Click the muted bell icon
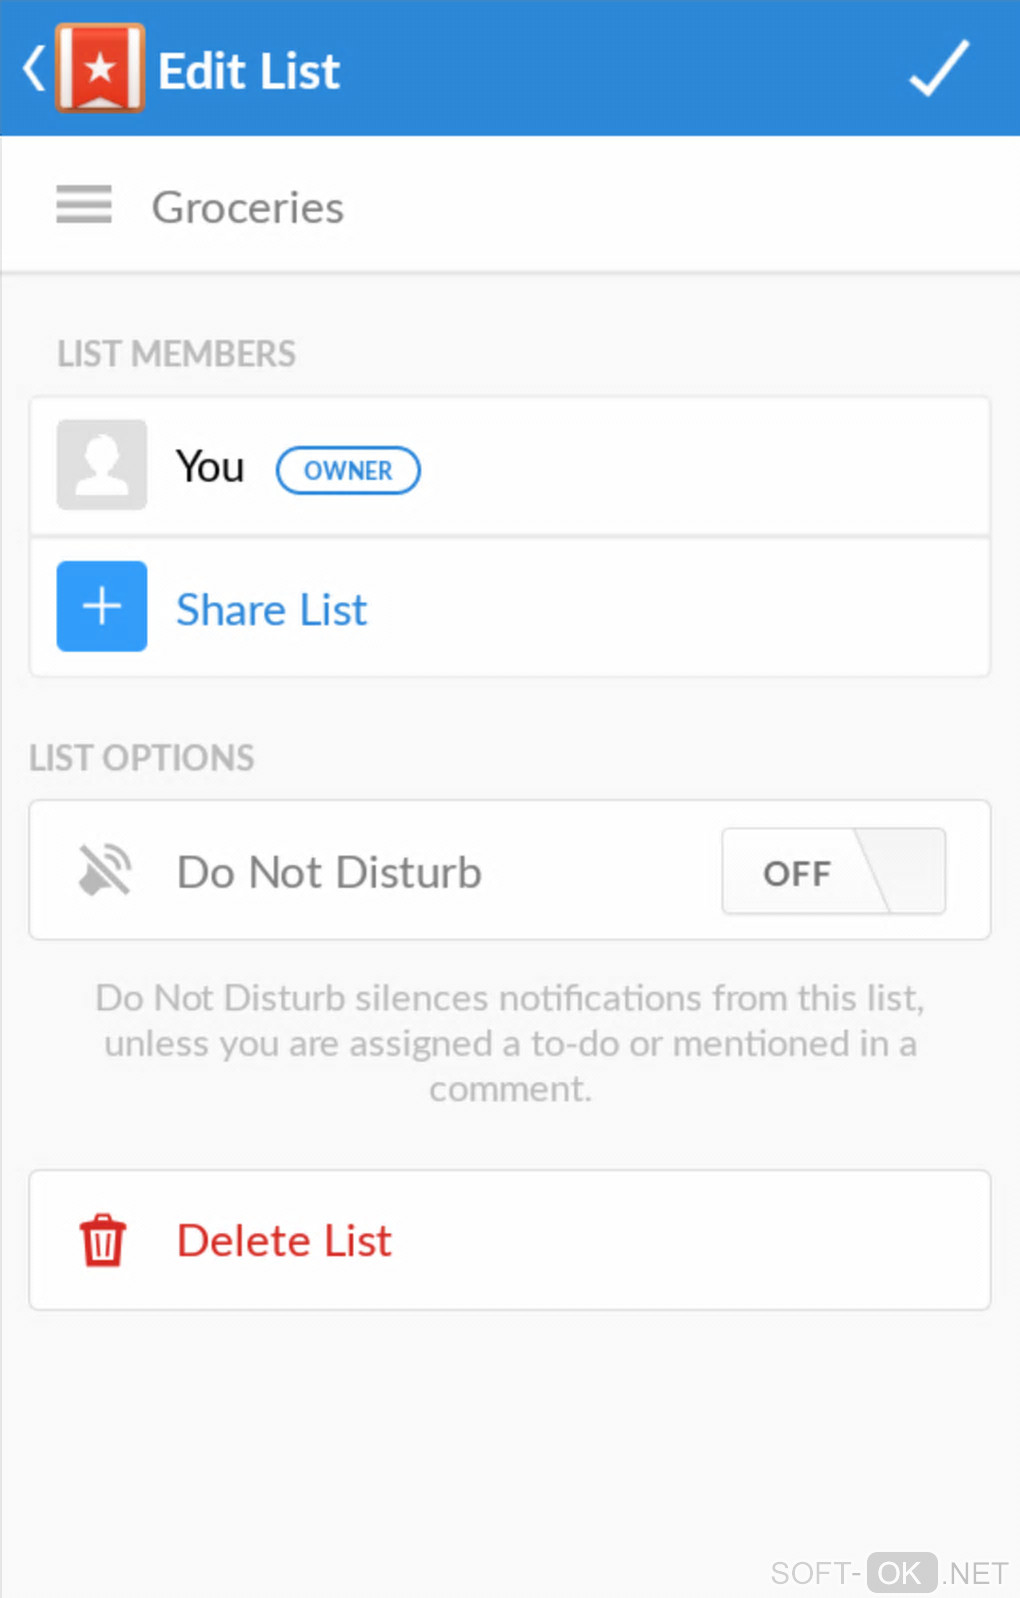This screenshot has height=1598, width=1020. pos(105,870)
